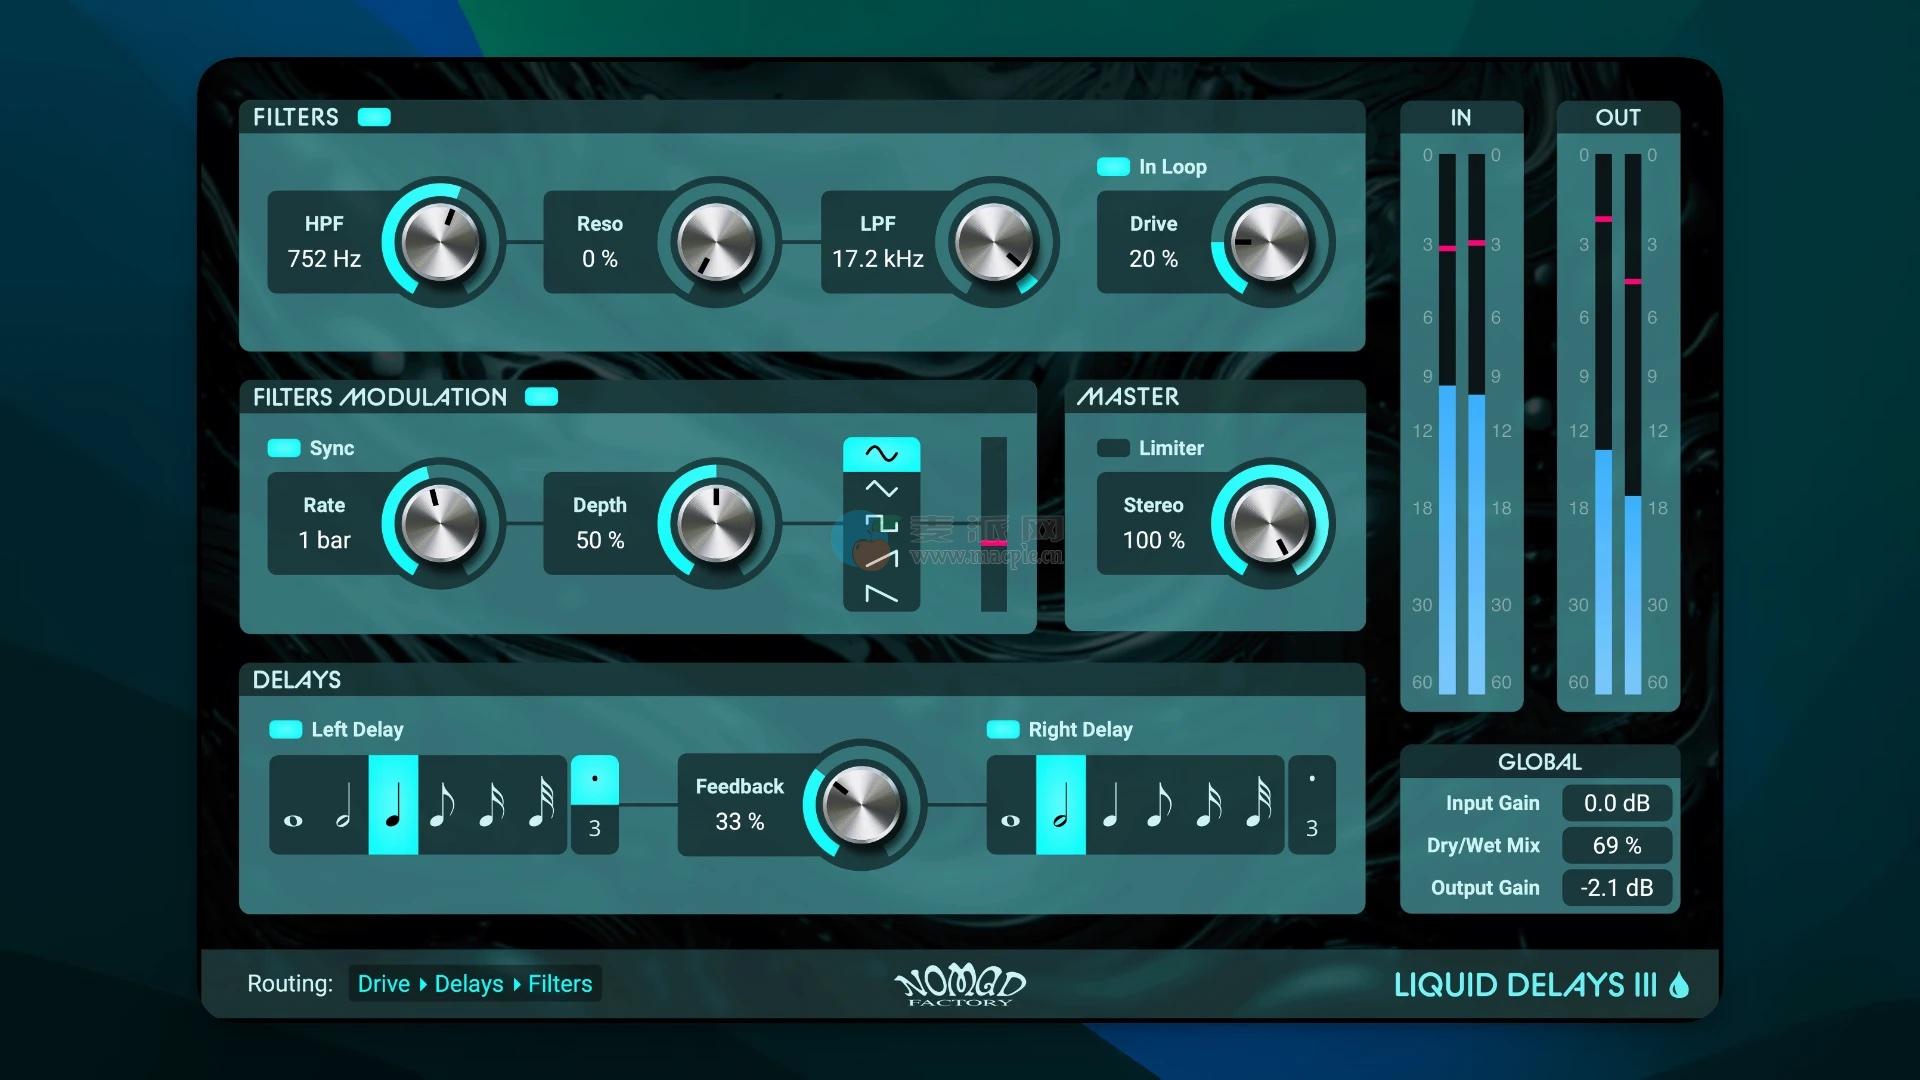
Task: Choose whole note for Left Delay
Action: [x=294, y=805]
